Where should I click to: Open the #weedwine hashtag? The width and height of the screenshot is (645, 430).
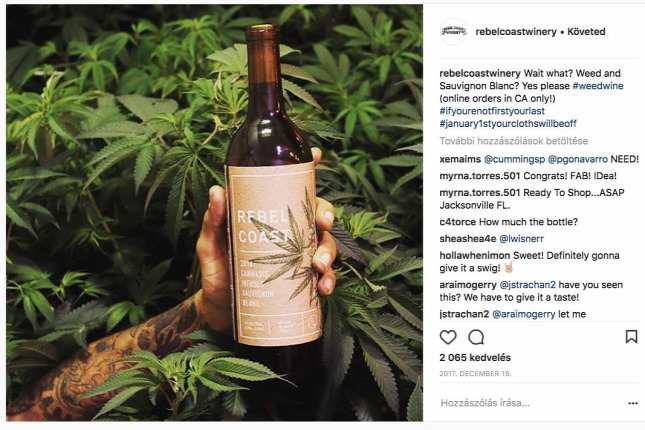coord(598,86)
